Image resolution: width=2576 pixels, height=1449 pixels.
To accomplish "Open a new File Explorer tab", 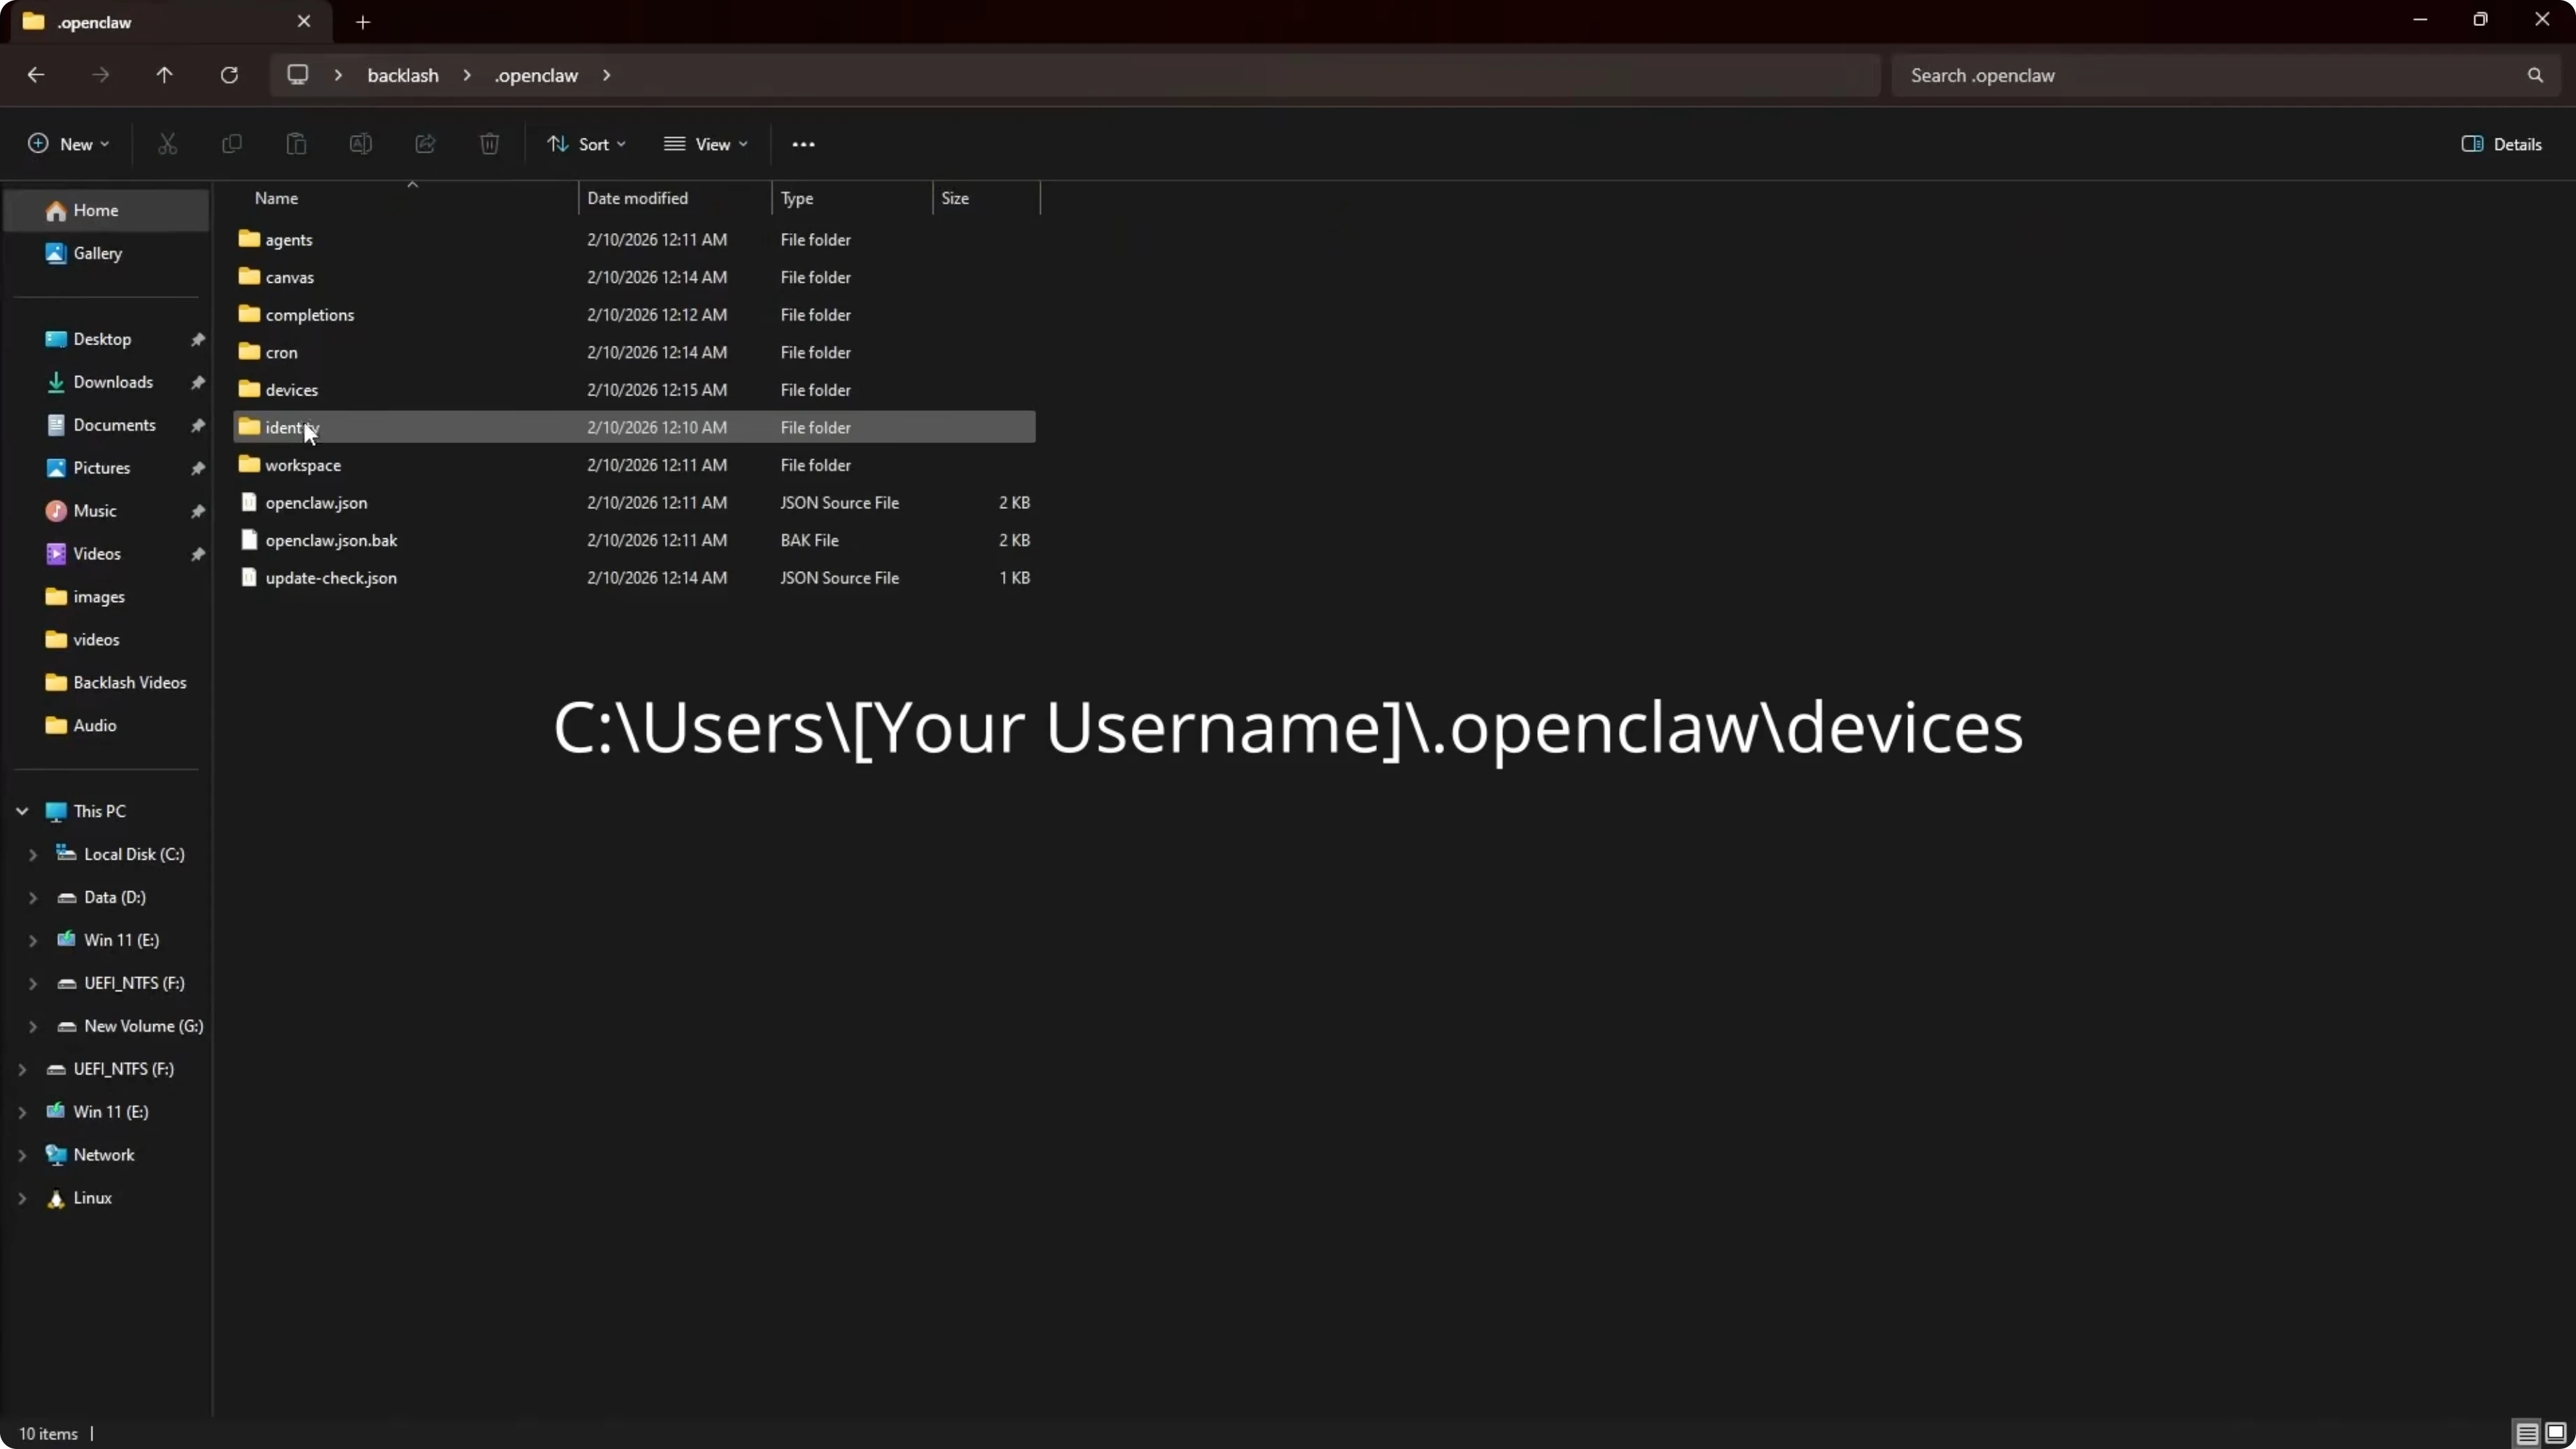I will [363, 22].
